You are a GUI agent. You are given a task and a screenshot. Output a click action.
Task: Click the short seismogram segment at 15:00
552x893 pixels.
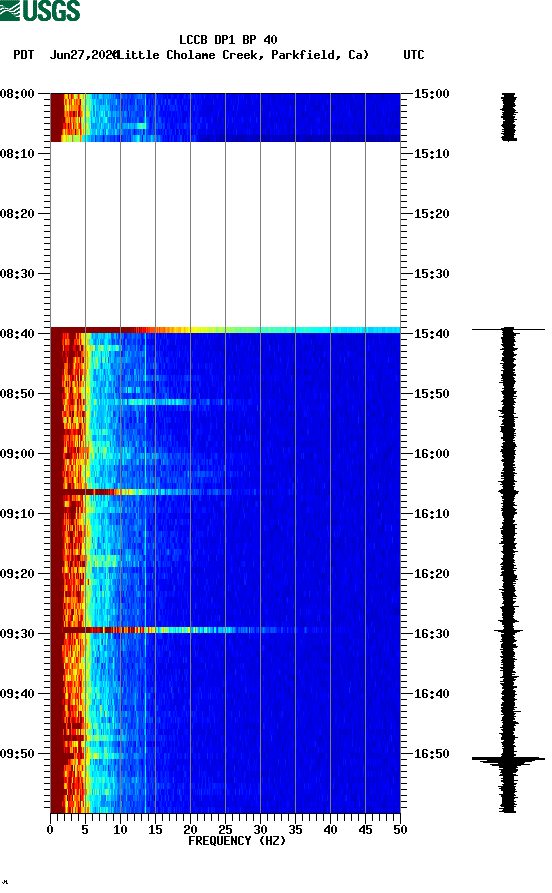[x=509, y=117]
